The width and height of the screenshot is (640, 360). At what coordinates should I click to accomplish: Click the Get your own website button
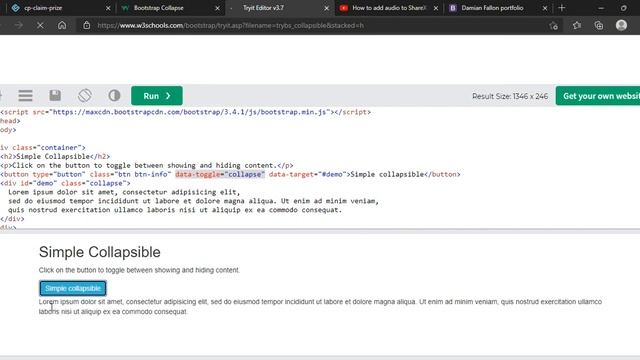[x=598, y=96]
